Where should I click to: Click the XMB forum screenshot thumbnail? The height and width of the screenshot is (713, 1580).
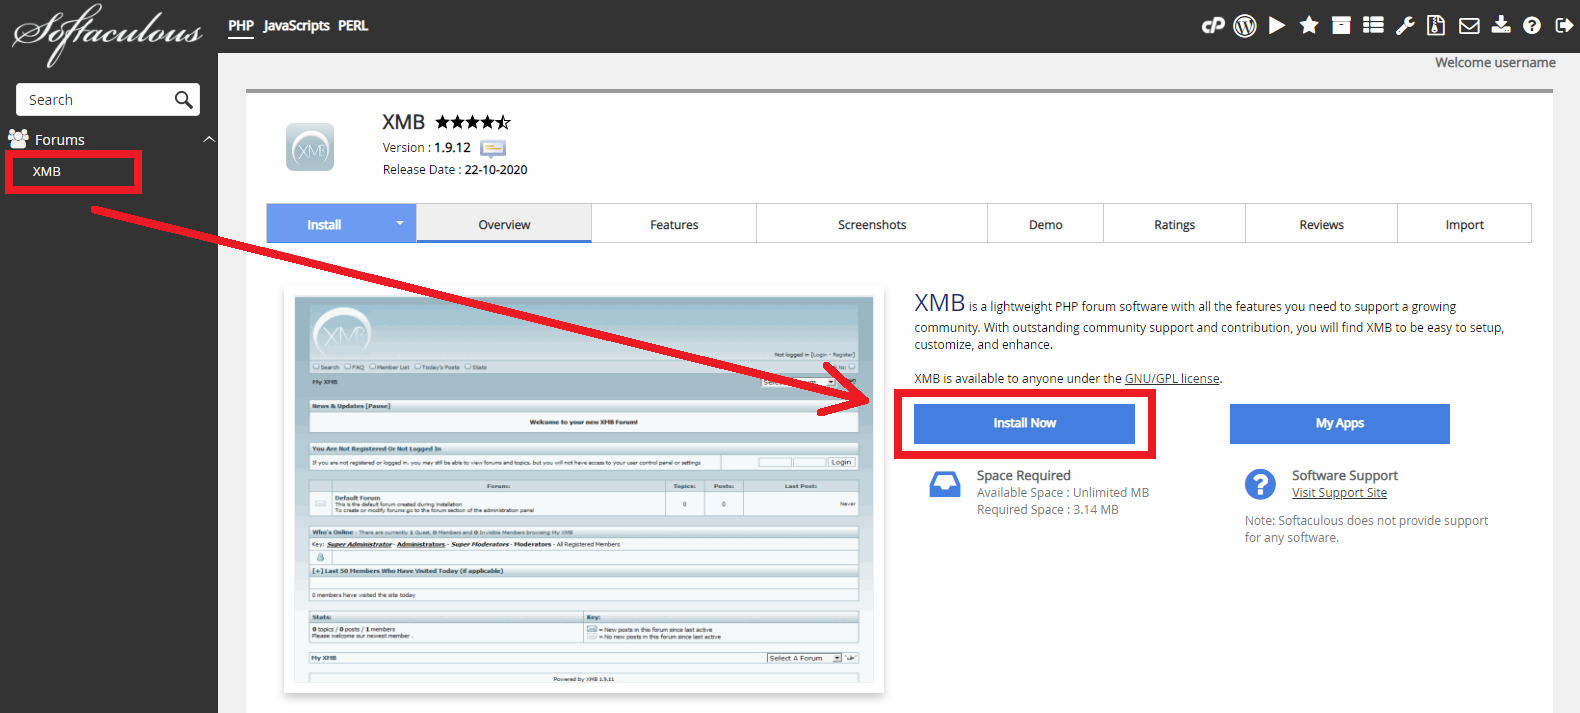point(584,493)
